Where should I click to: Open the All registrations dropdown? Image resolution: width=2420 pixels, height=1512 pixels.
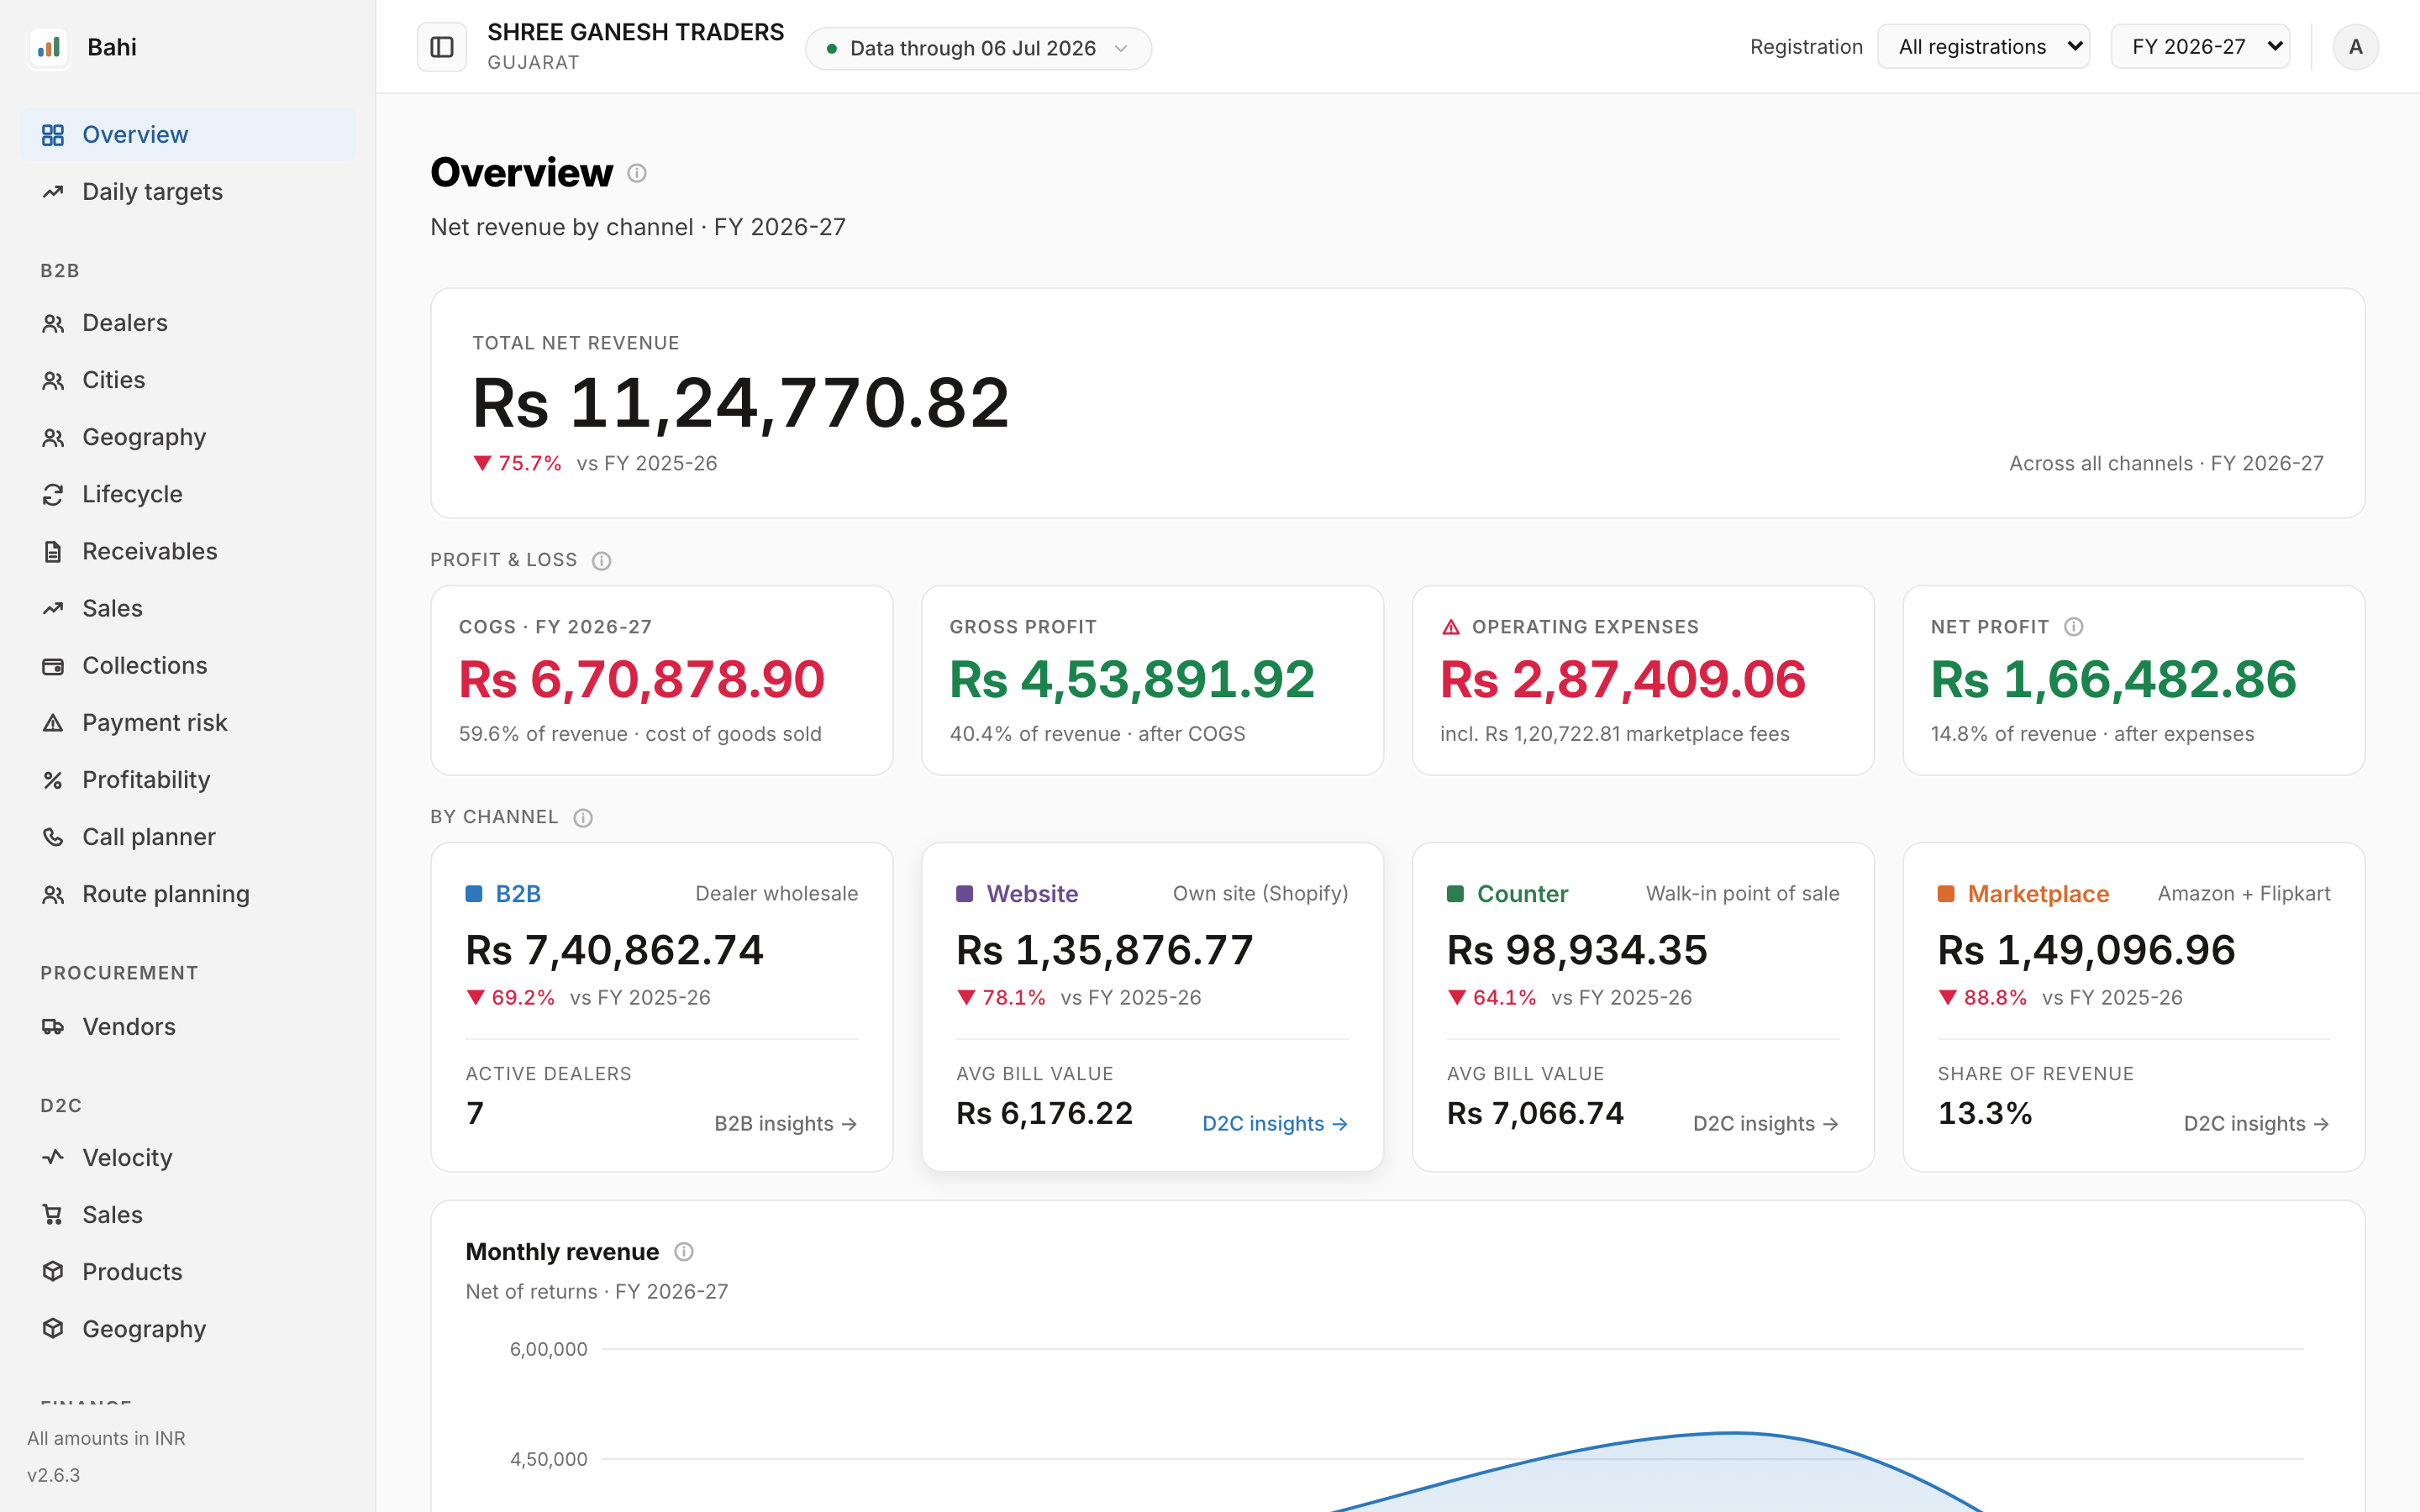tap(1983, 47)
